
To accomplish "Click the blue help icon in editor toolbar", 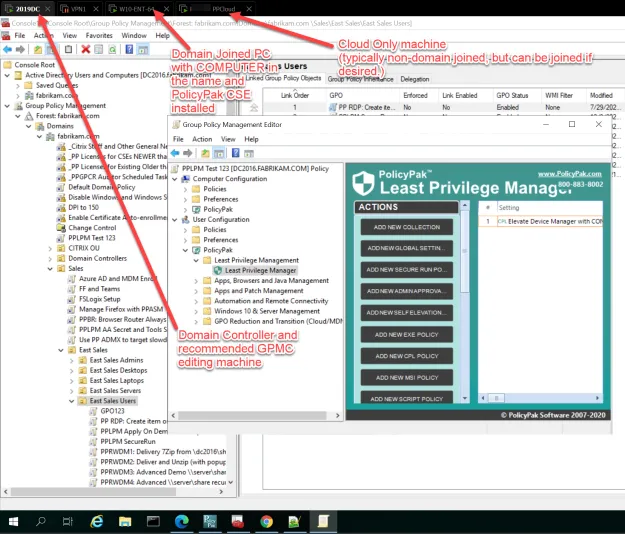I will 235,153.
